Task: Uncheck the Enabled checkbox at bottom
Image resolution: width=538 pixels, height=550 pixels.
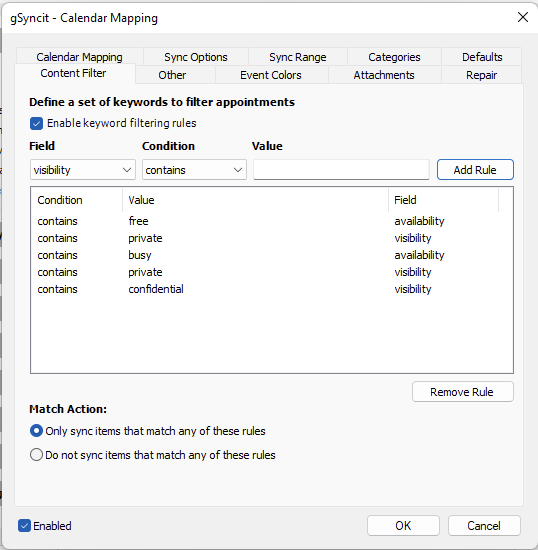Action: point(24,525)
